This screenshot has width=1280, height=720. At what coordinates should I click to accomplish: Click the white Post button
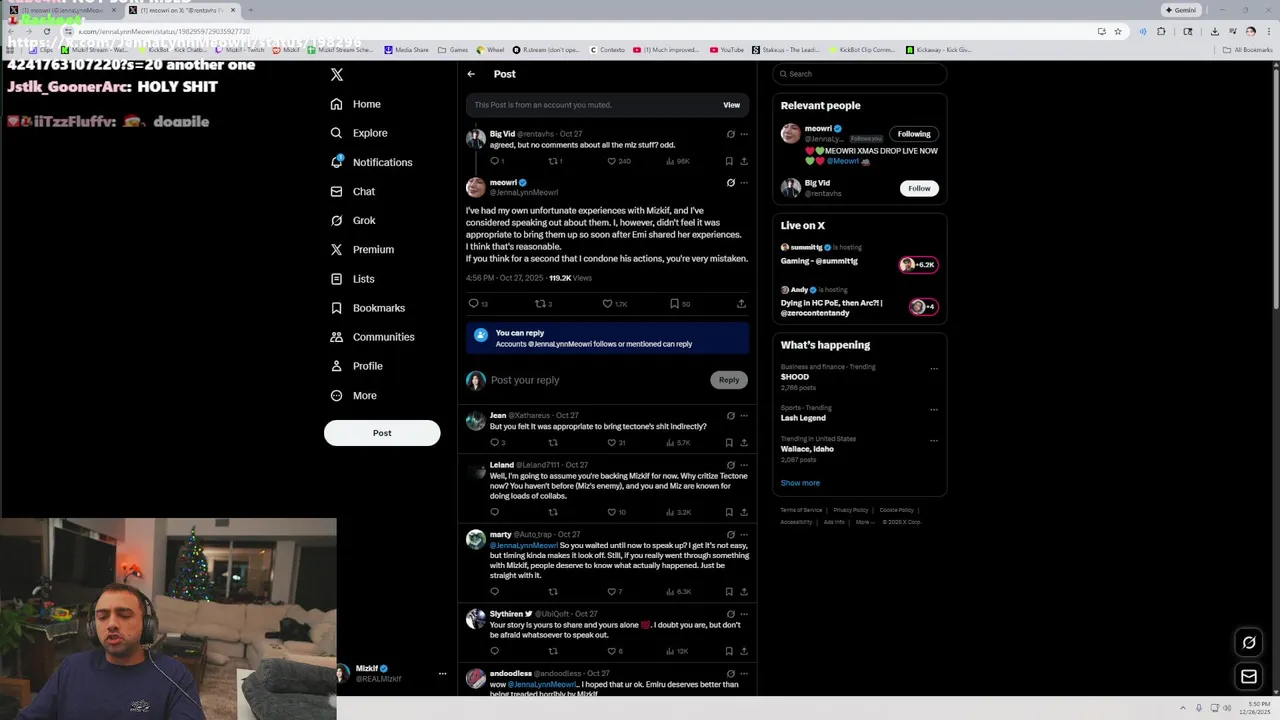click(382, 433)
